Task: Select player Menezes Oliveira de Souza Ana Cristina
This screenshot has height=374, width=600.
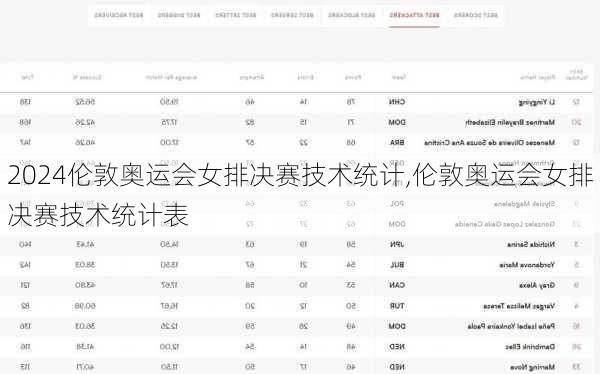Action: [x=489, y=143]
